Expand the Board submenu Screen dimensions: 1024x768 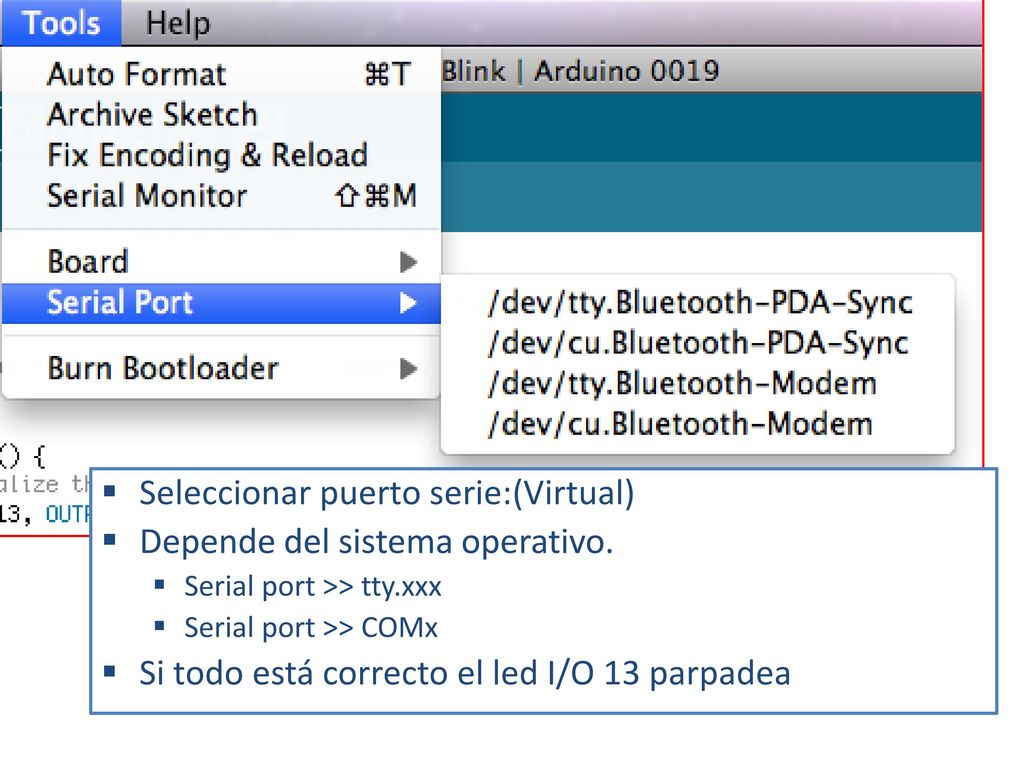[221, 262]
